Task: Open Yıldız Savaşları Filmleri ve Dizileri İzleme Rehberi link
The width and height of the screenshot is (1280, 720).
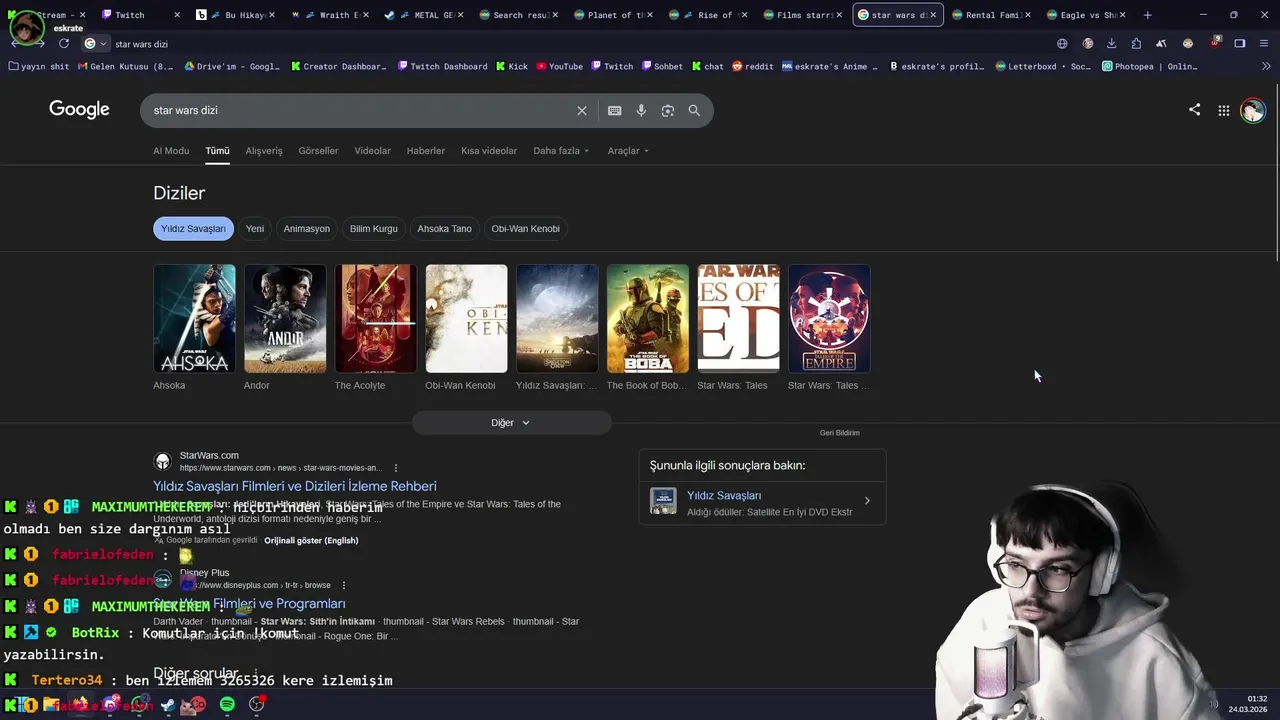Action: tap(295, 486)
